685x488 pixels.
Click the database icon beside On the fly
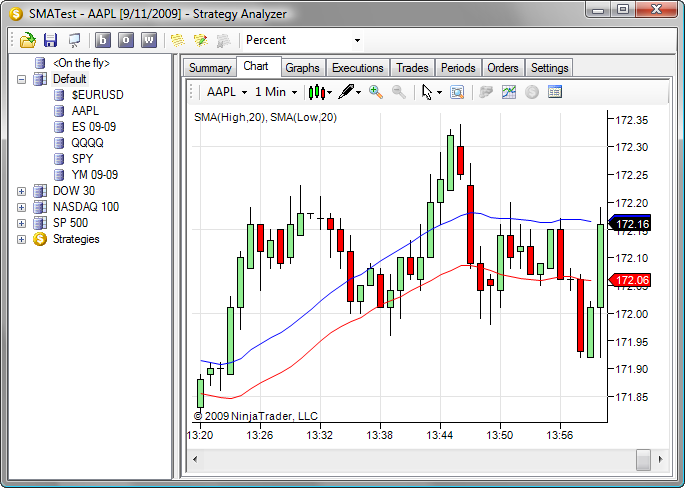coord(40,63)
